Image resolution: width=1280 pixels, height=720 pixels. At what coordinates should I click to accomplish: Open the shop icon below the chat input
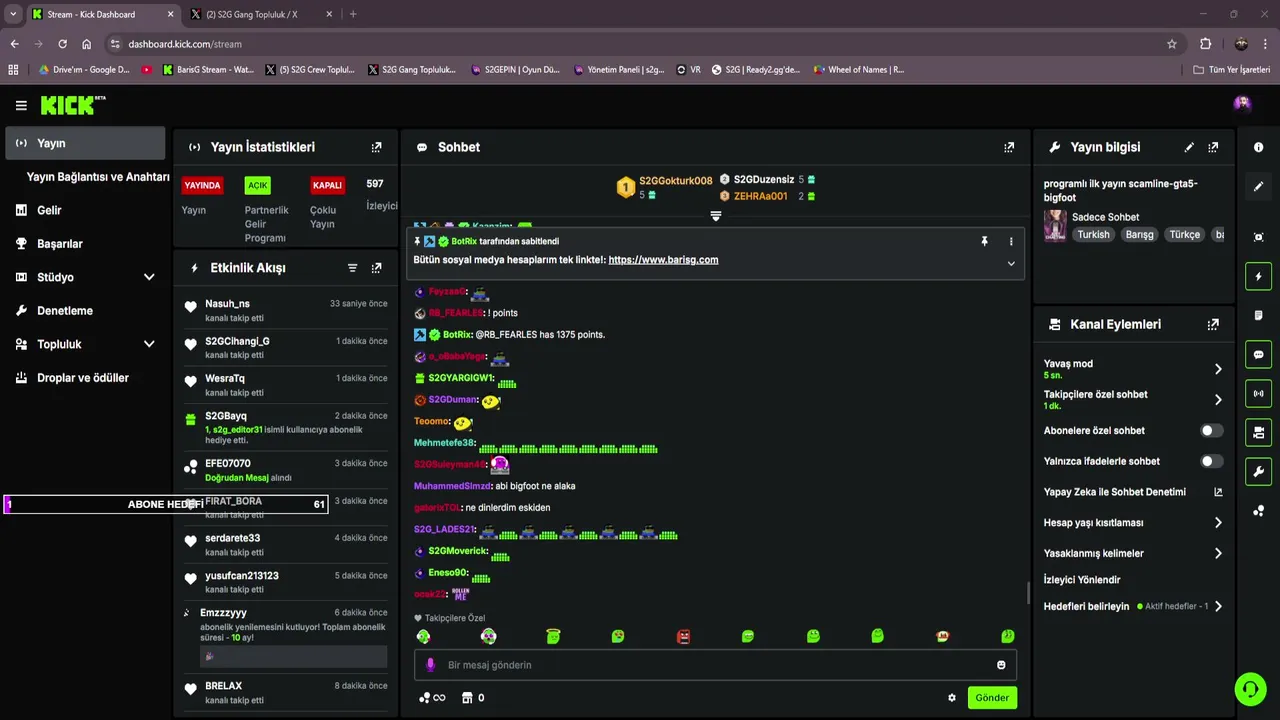pyautogui.click(x=466, y=698)
